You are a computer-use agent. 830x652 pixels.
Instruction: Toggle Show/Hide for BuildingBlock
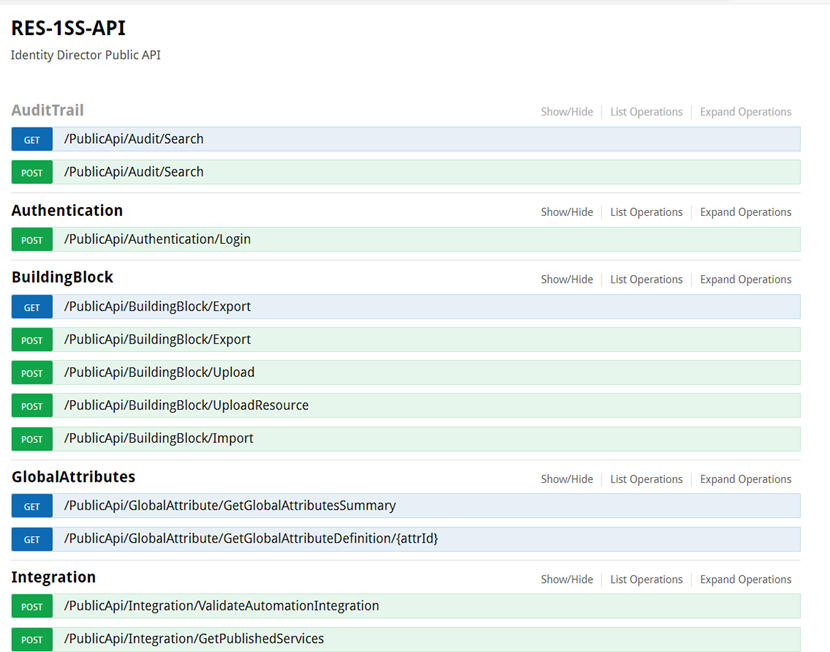[566, 279]
